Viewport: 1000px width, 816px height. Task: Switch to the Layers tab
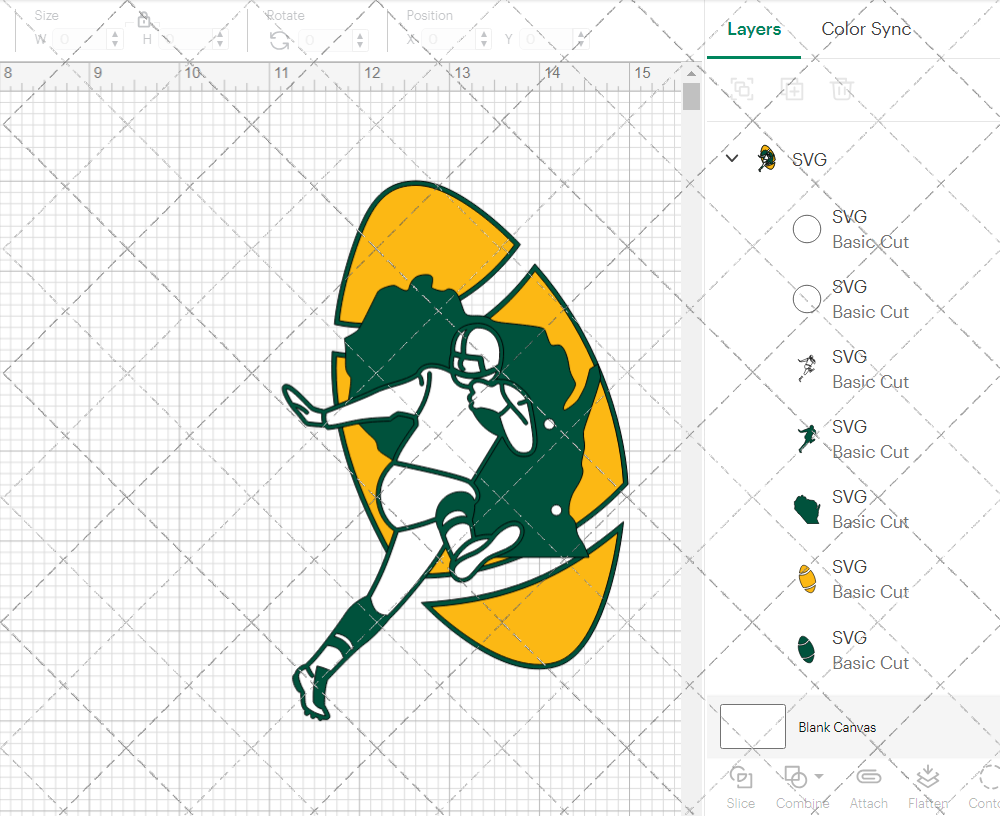(754, 29)
